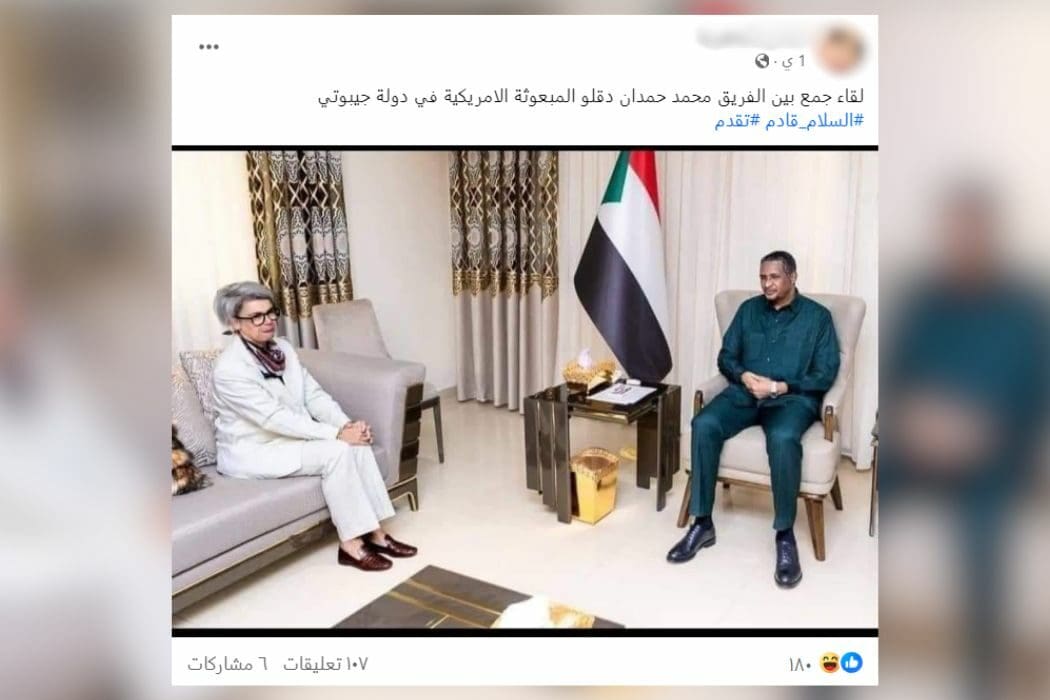The height and width of the screenshot is (700, 1050).
Task: Open the three-dot post options menu
Action: [x=209, y=47]
